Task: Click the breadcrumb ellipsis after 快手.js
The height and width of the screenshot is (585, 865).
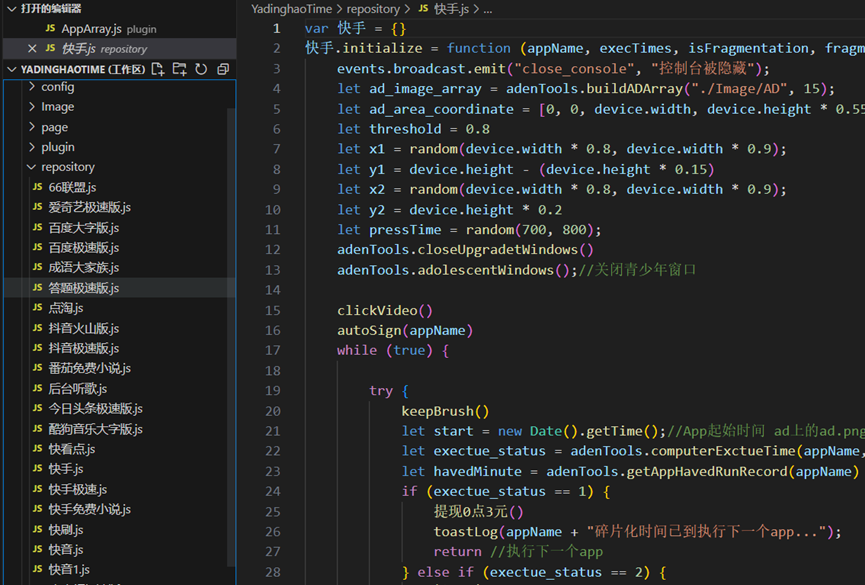Action: click(487, 9)
